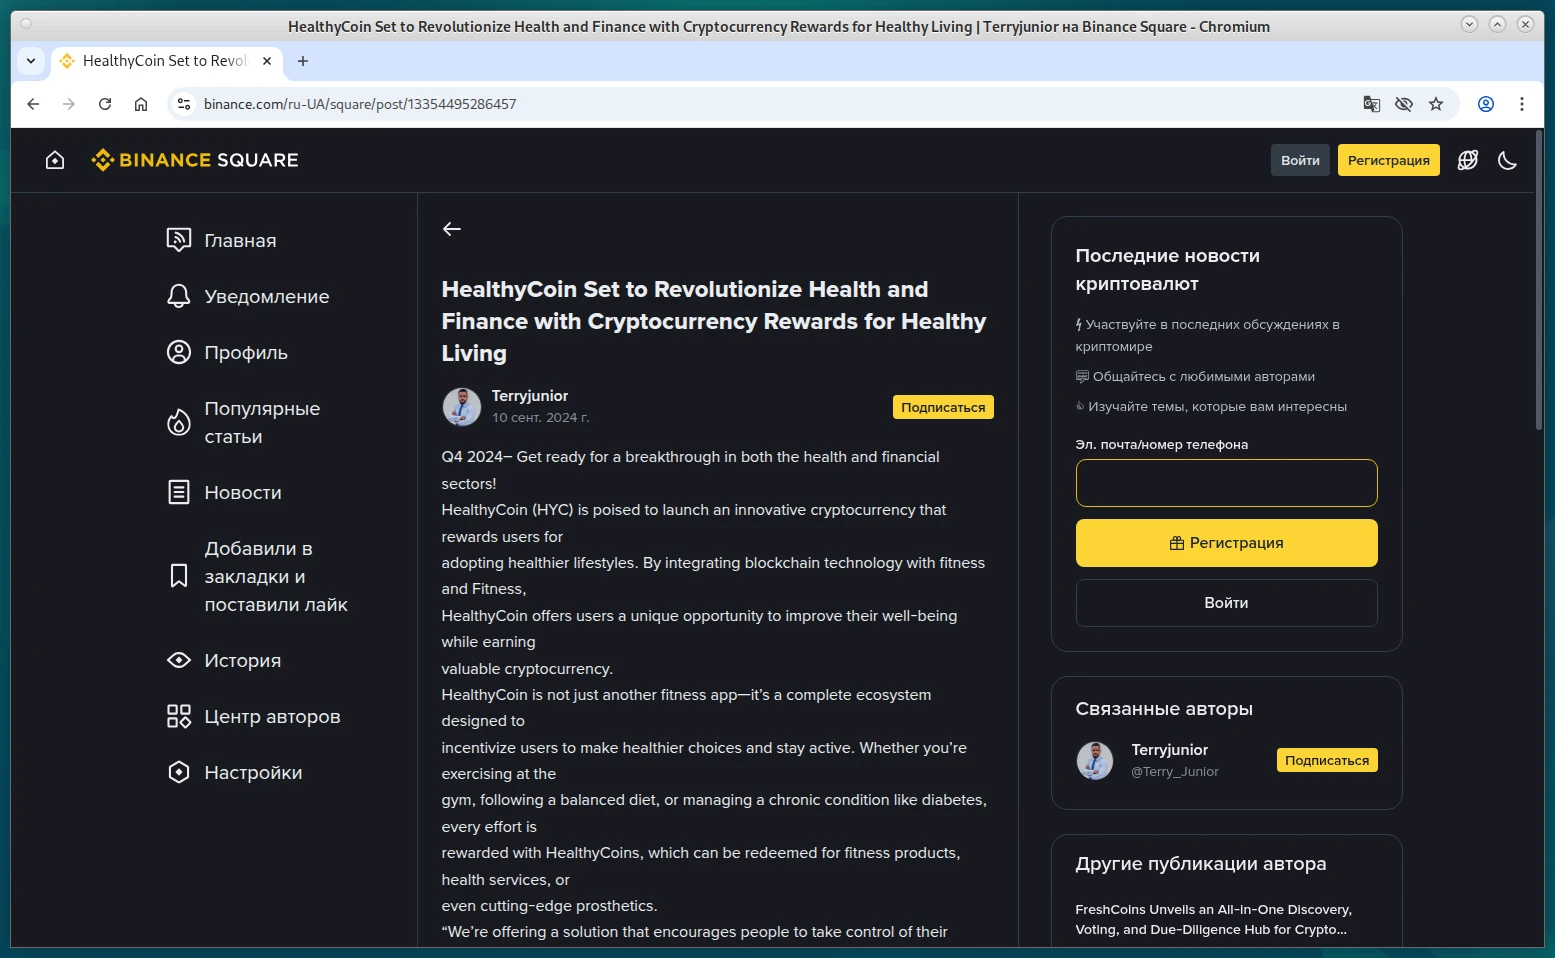
Task: Click the email or phone input field
Action: (1226, 483)
